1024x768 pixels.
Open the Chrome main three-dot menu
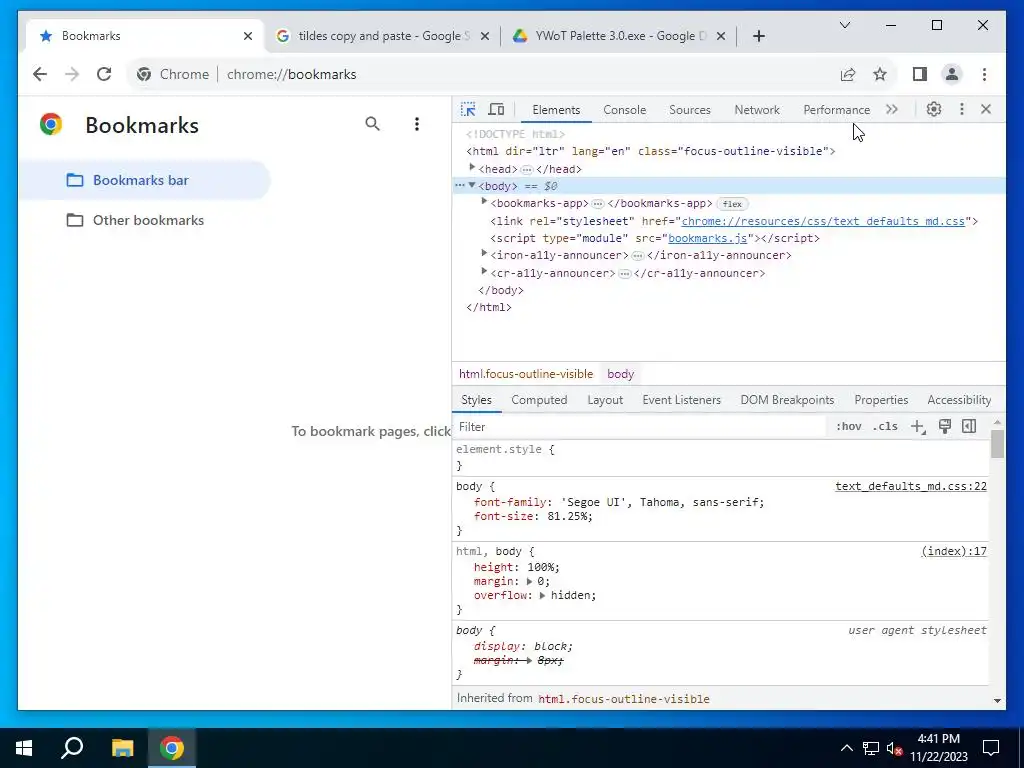tap(984, 74)
